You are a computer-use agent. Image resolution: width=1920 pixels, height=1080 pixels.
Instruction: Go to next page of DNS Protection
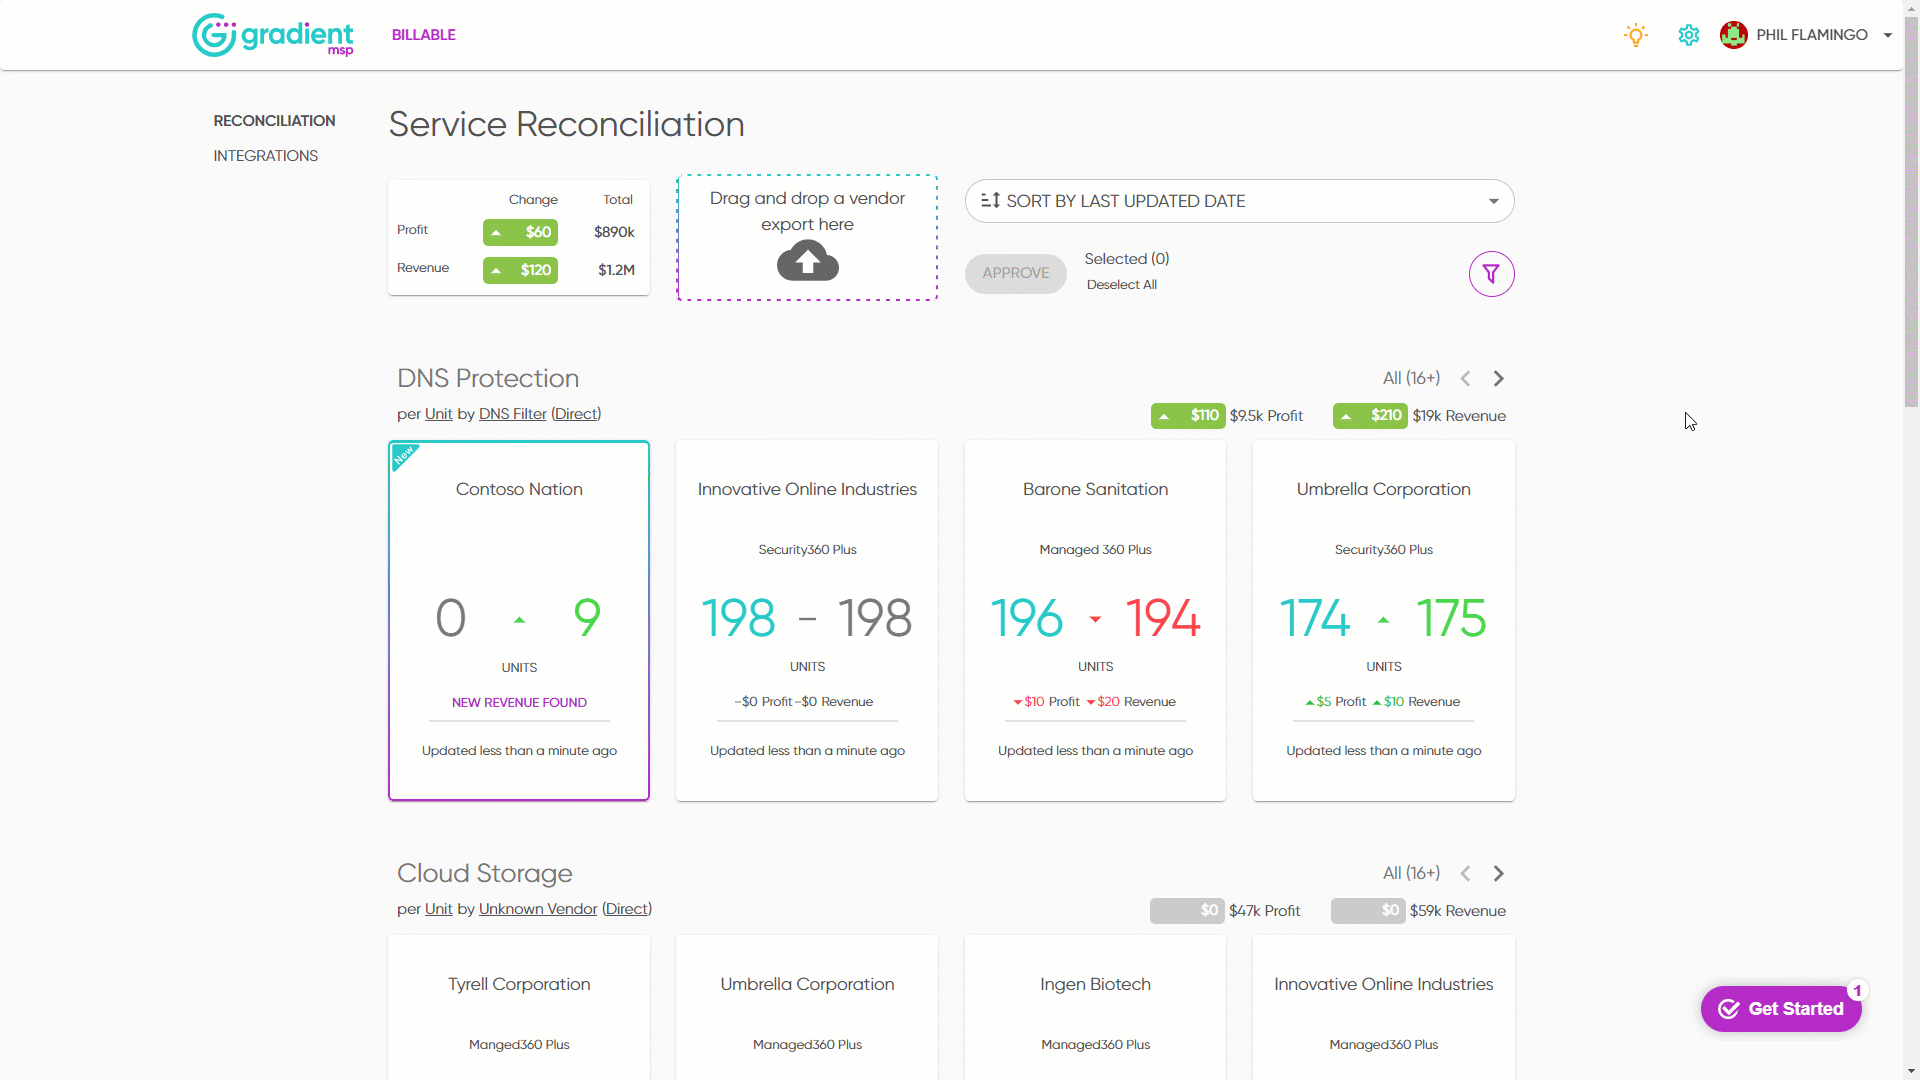[1498, 379]
